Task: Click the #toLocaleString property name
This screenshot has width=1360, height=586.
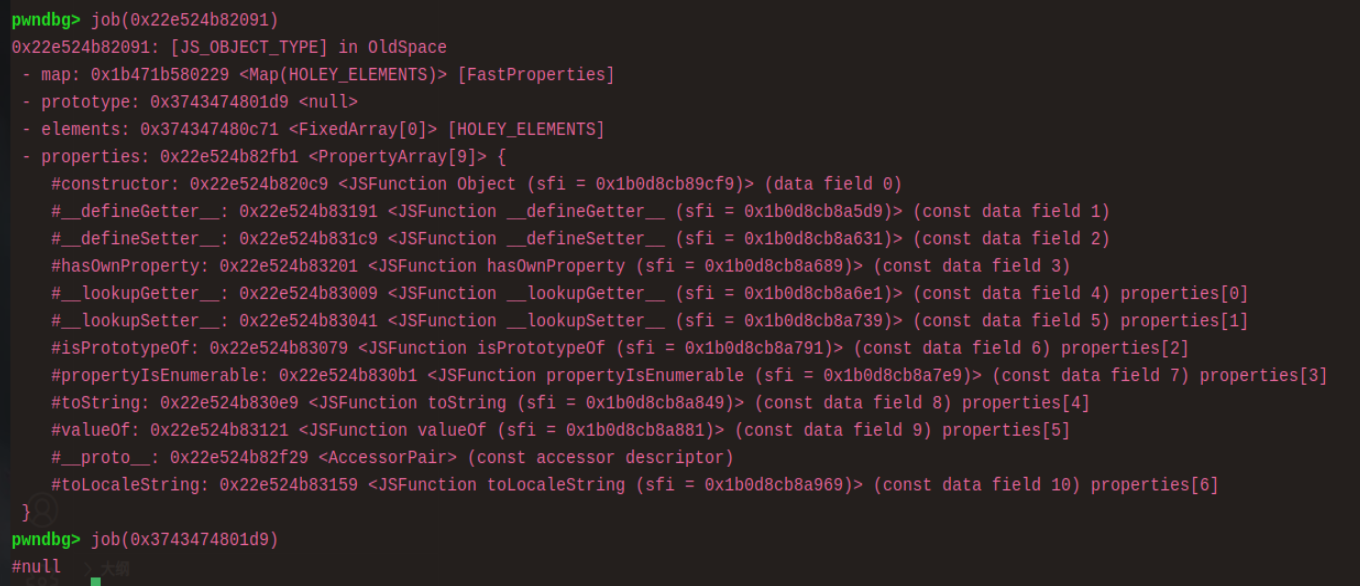Action: click(x=130, y=485)
